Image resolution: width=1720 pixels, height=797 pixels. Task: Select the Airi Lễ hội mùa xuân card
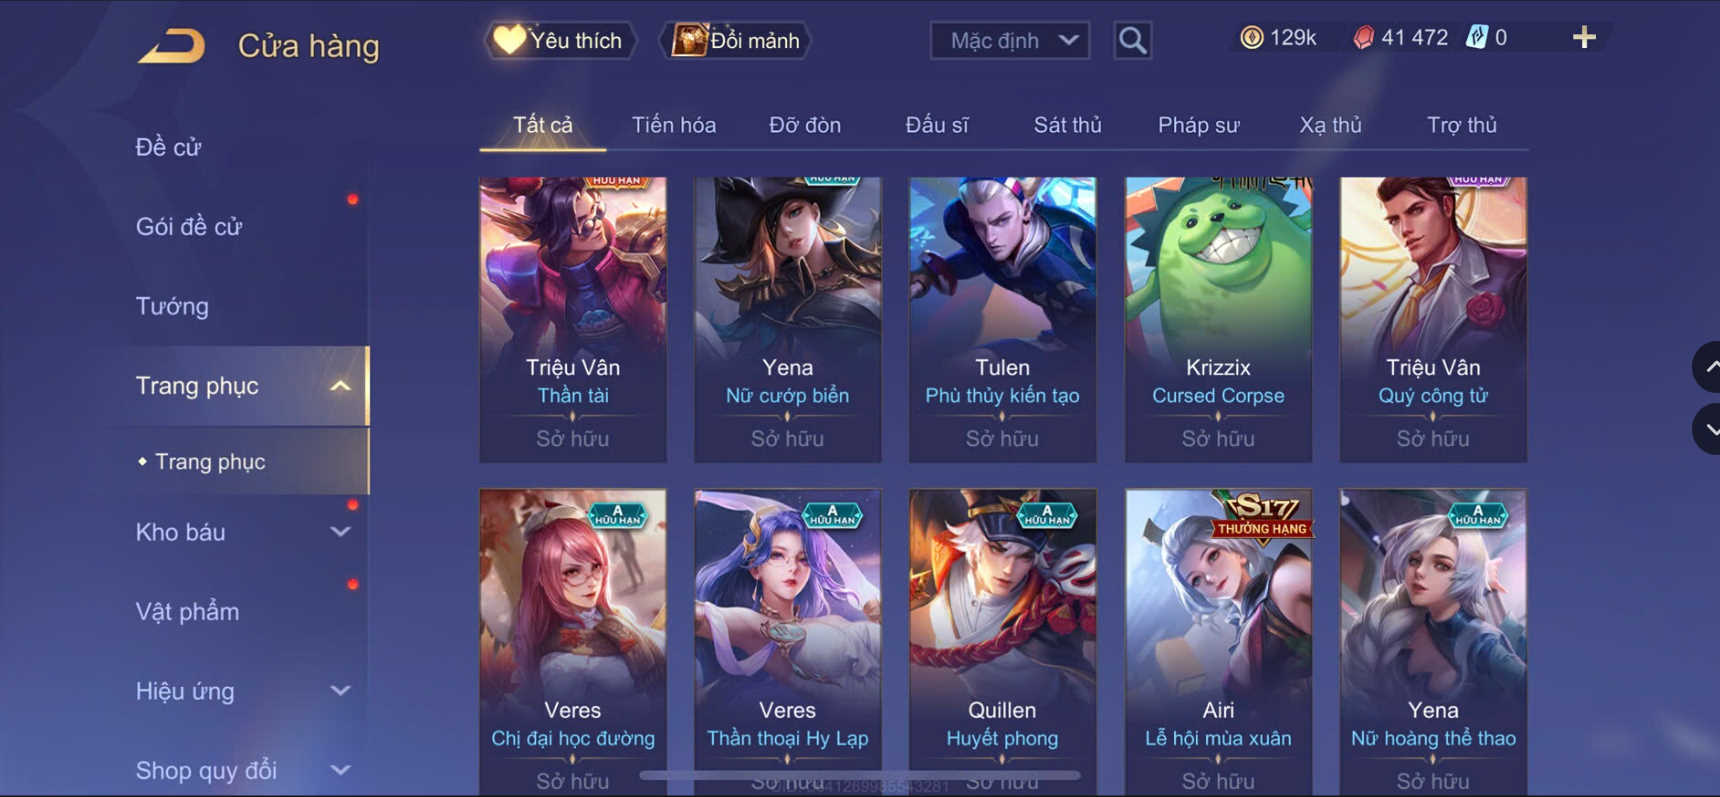[1218, 642]
